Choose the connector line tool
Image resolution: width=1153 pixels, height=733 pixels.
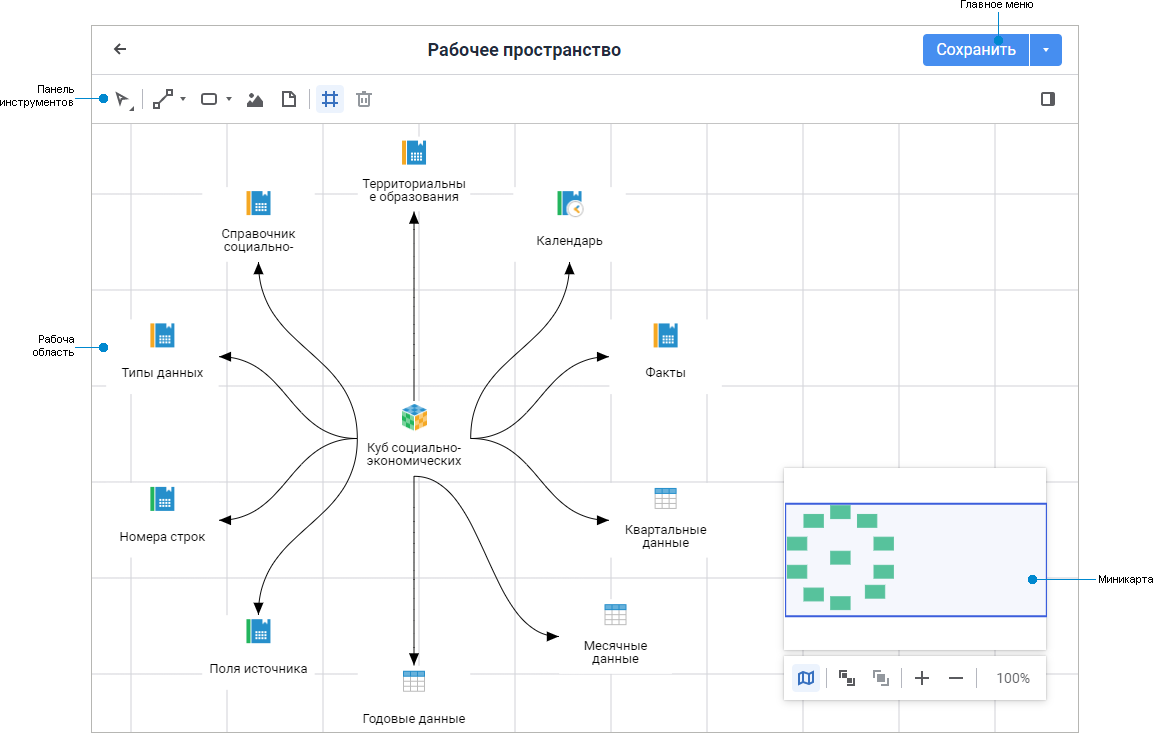point(163,99)
